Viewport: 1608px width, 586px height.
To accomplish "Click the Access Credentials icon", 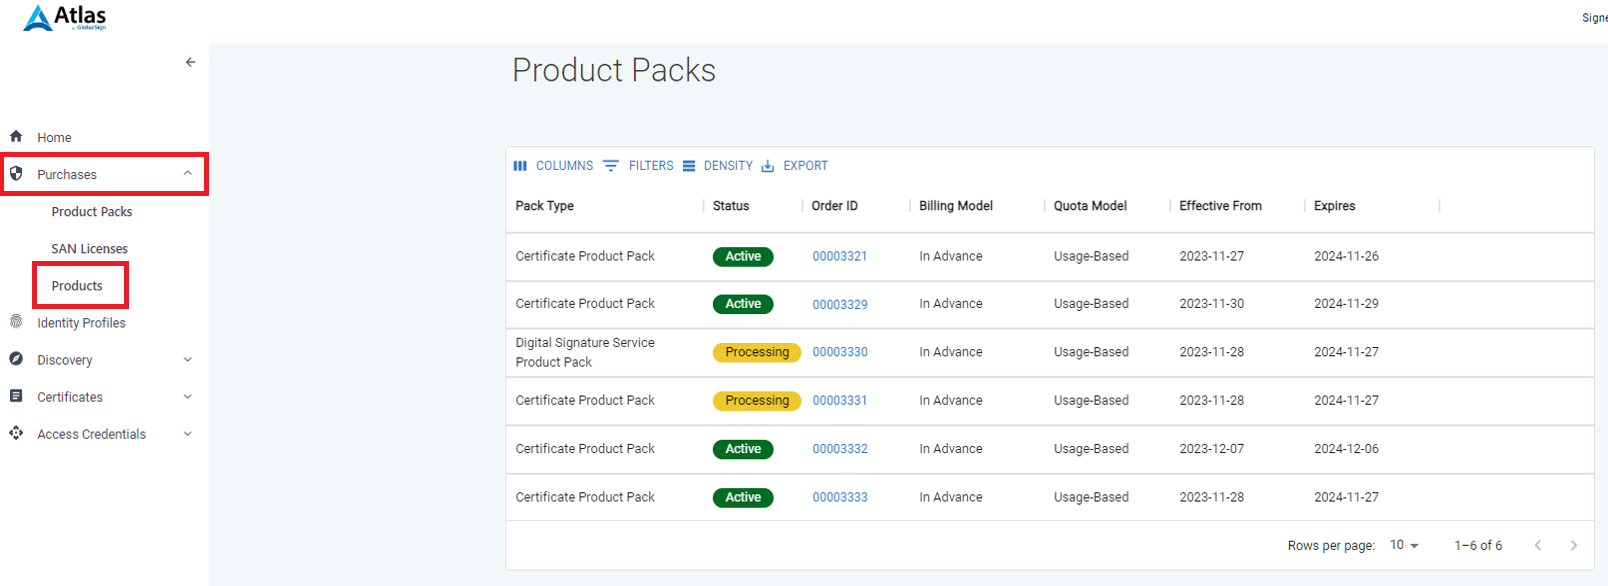I will [x=16, y=433].
